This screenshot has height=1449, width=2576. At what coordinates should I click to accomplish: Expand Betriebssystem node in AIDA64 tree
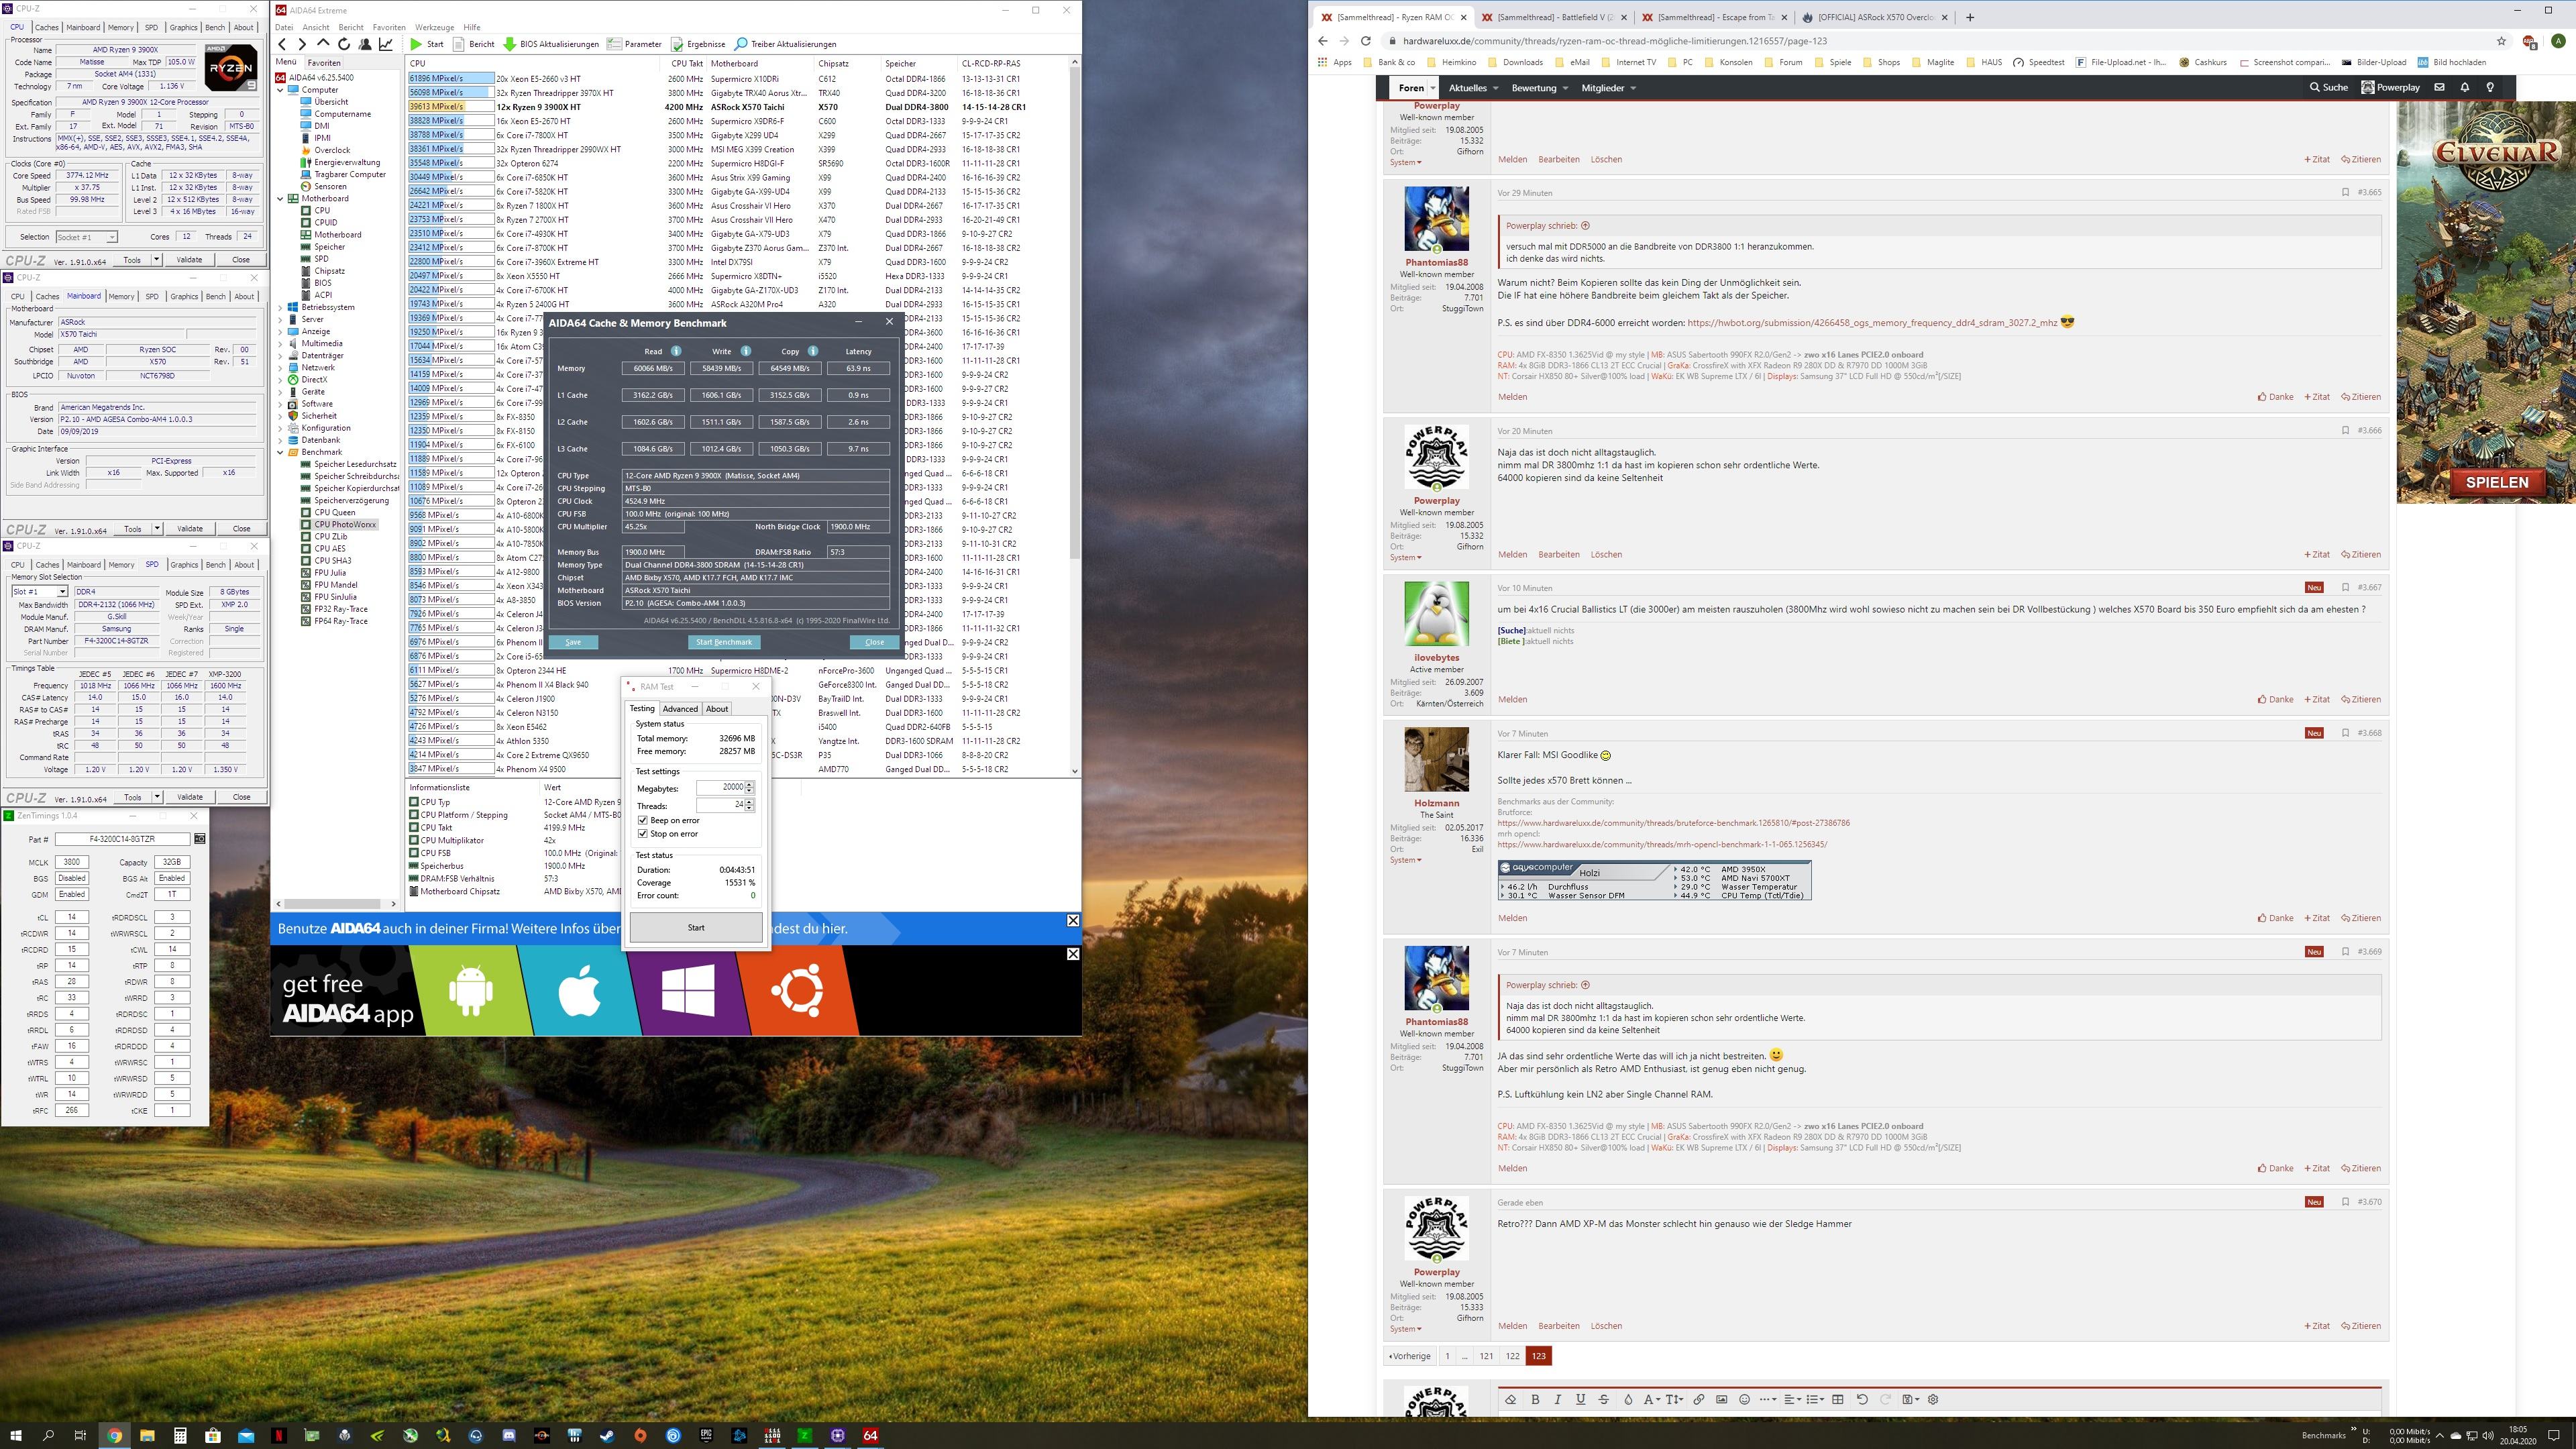[281, 307]
